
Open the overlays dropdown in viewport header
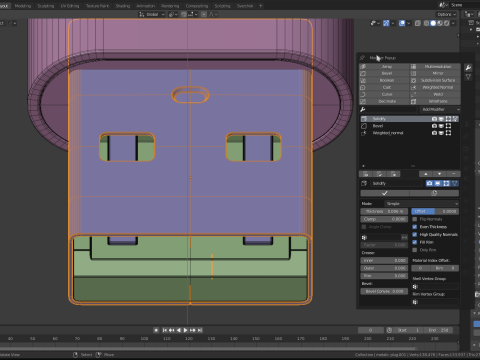pyautogui.click(x=409, y=23)
